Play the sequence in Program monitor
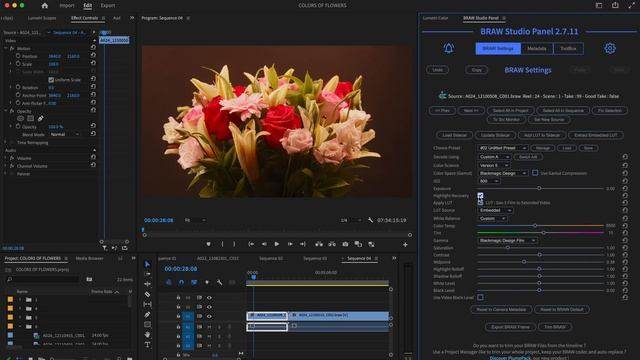The width and height of the screenshot is (640, 360). point(277,244)
